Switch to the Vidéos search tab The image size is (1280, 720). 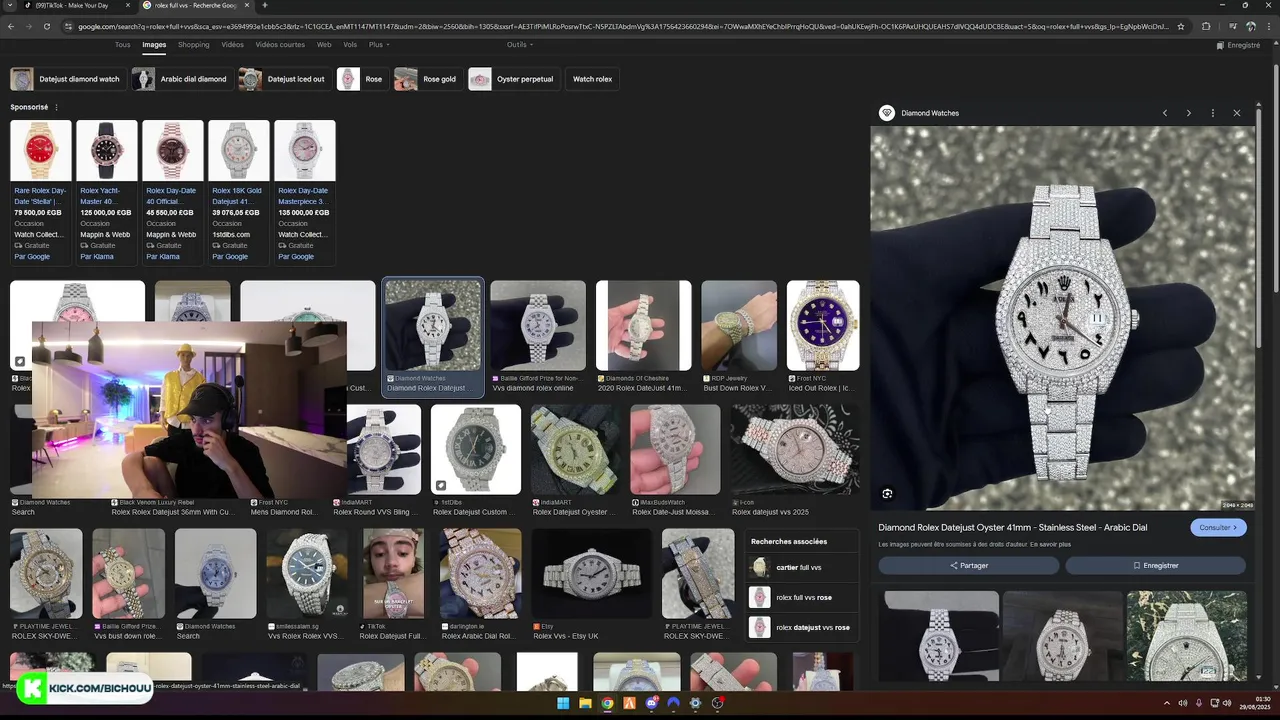pyautogui.click(x=232, y=45)
